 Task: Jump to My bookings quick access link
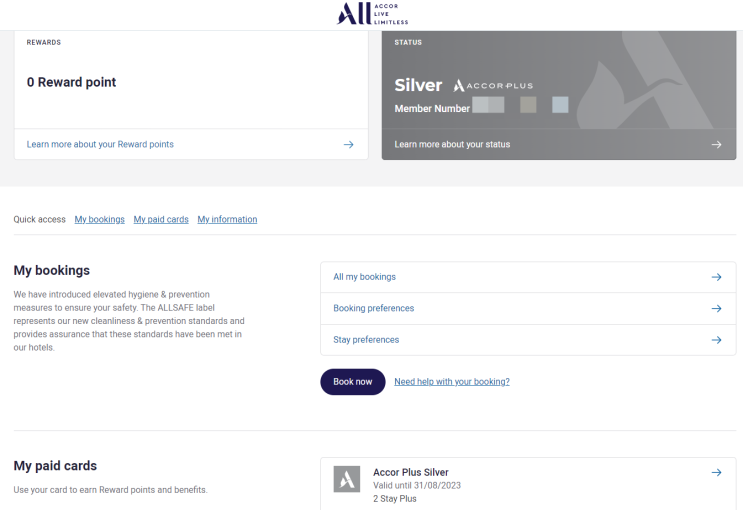click(x=100, y=219)
